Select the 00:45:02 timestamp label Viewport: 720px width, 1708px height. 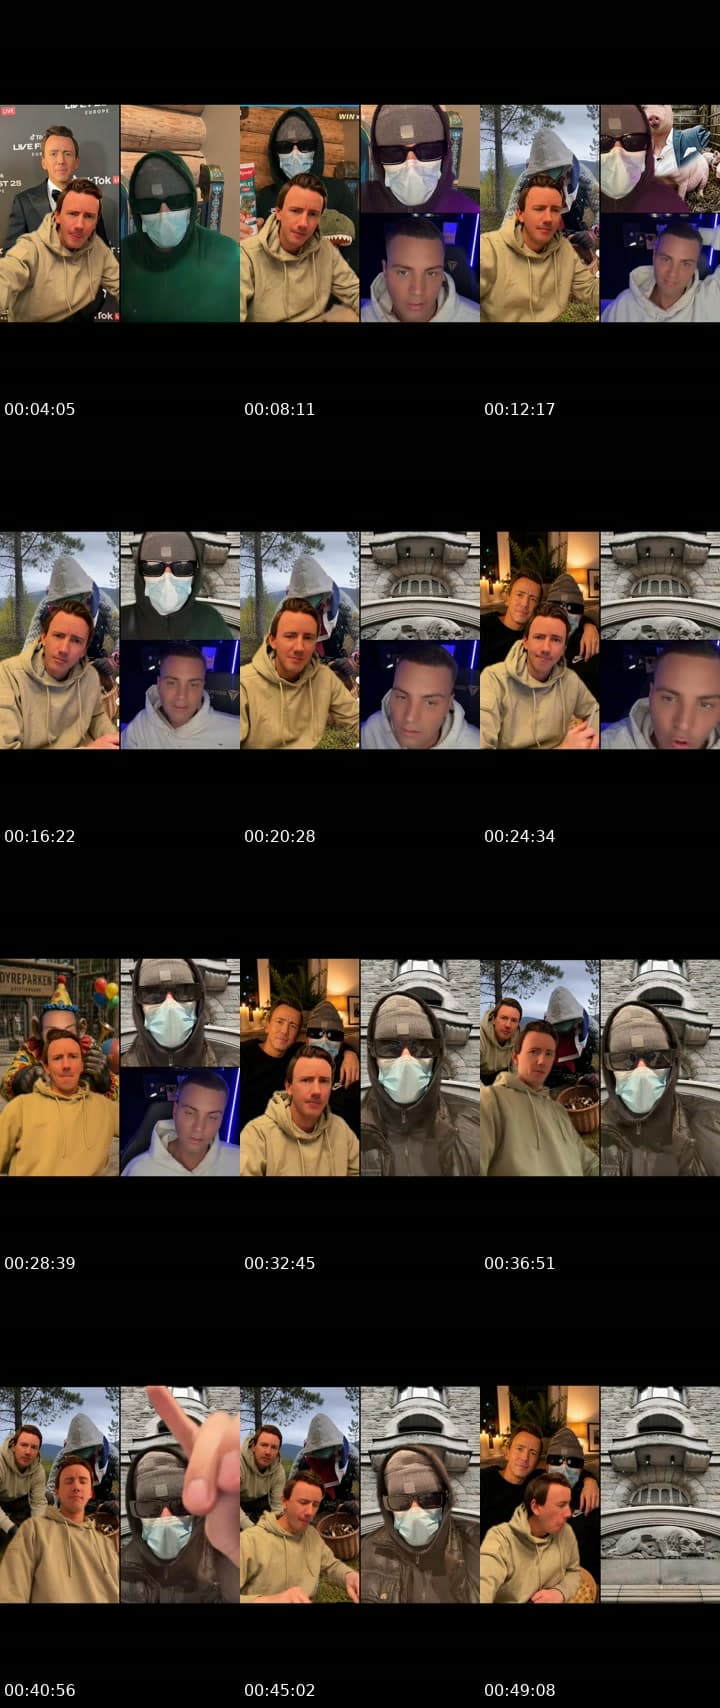pos(280,1690)
